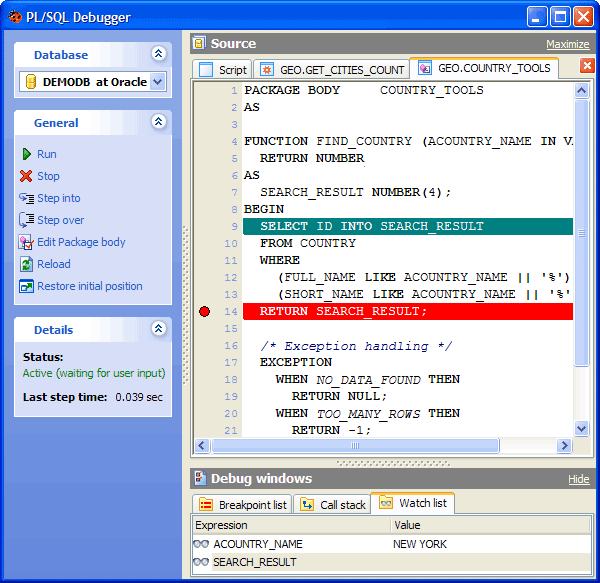Click the red Stop icon

27,176
